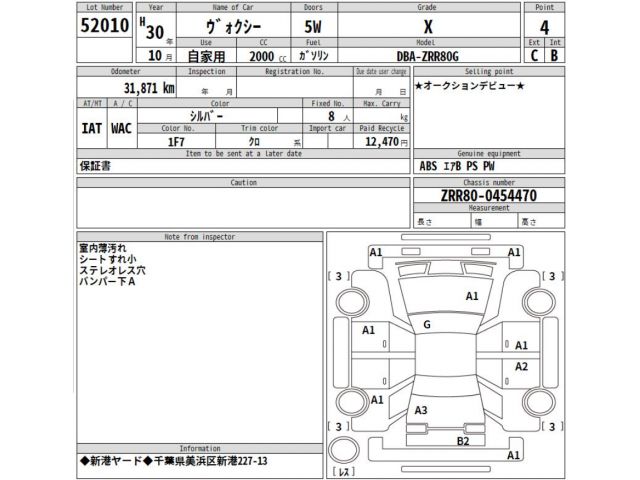Click lot number value 52010
This screenshot has width=640, height=480.
104,25
